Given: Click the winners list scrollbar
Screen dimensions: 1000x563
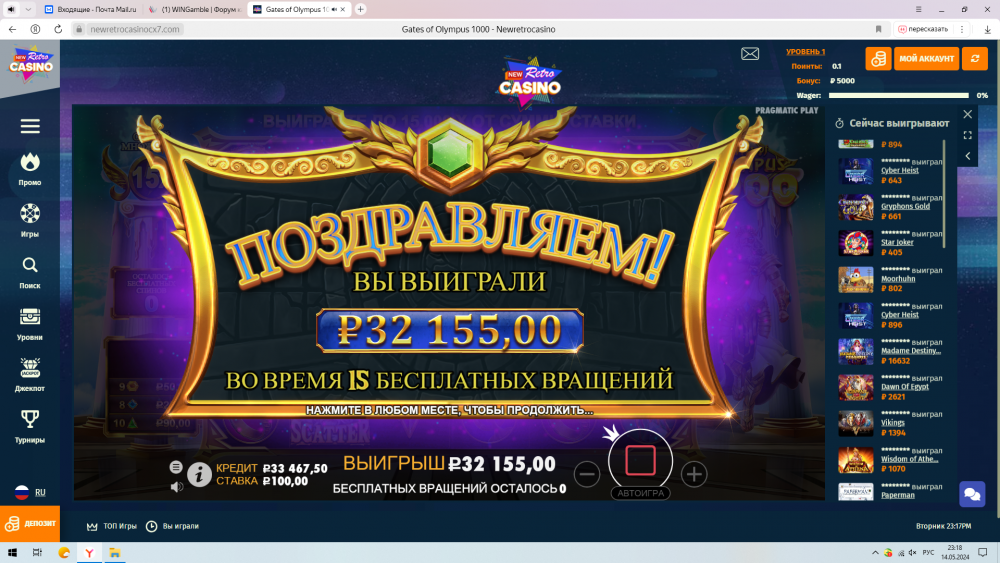Looking at the screenshot, I should coord(944,194).
